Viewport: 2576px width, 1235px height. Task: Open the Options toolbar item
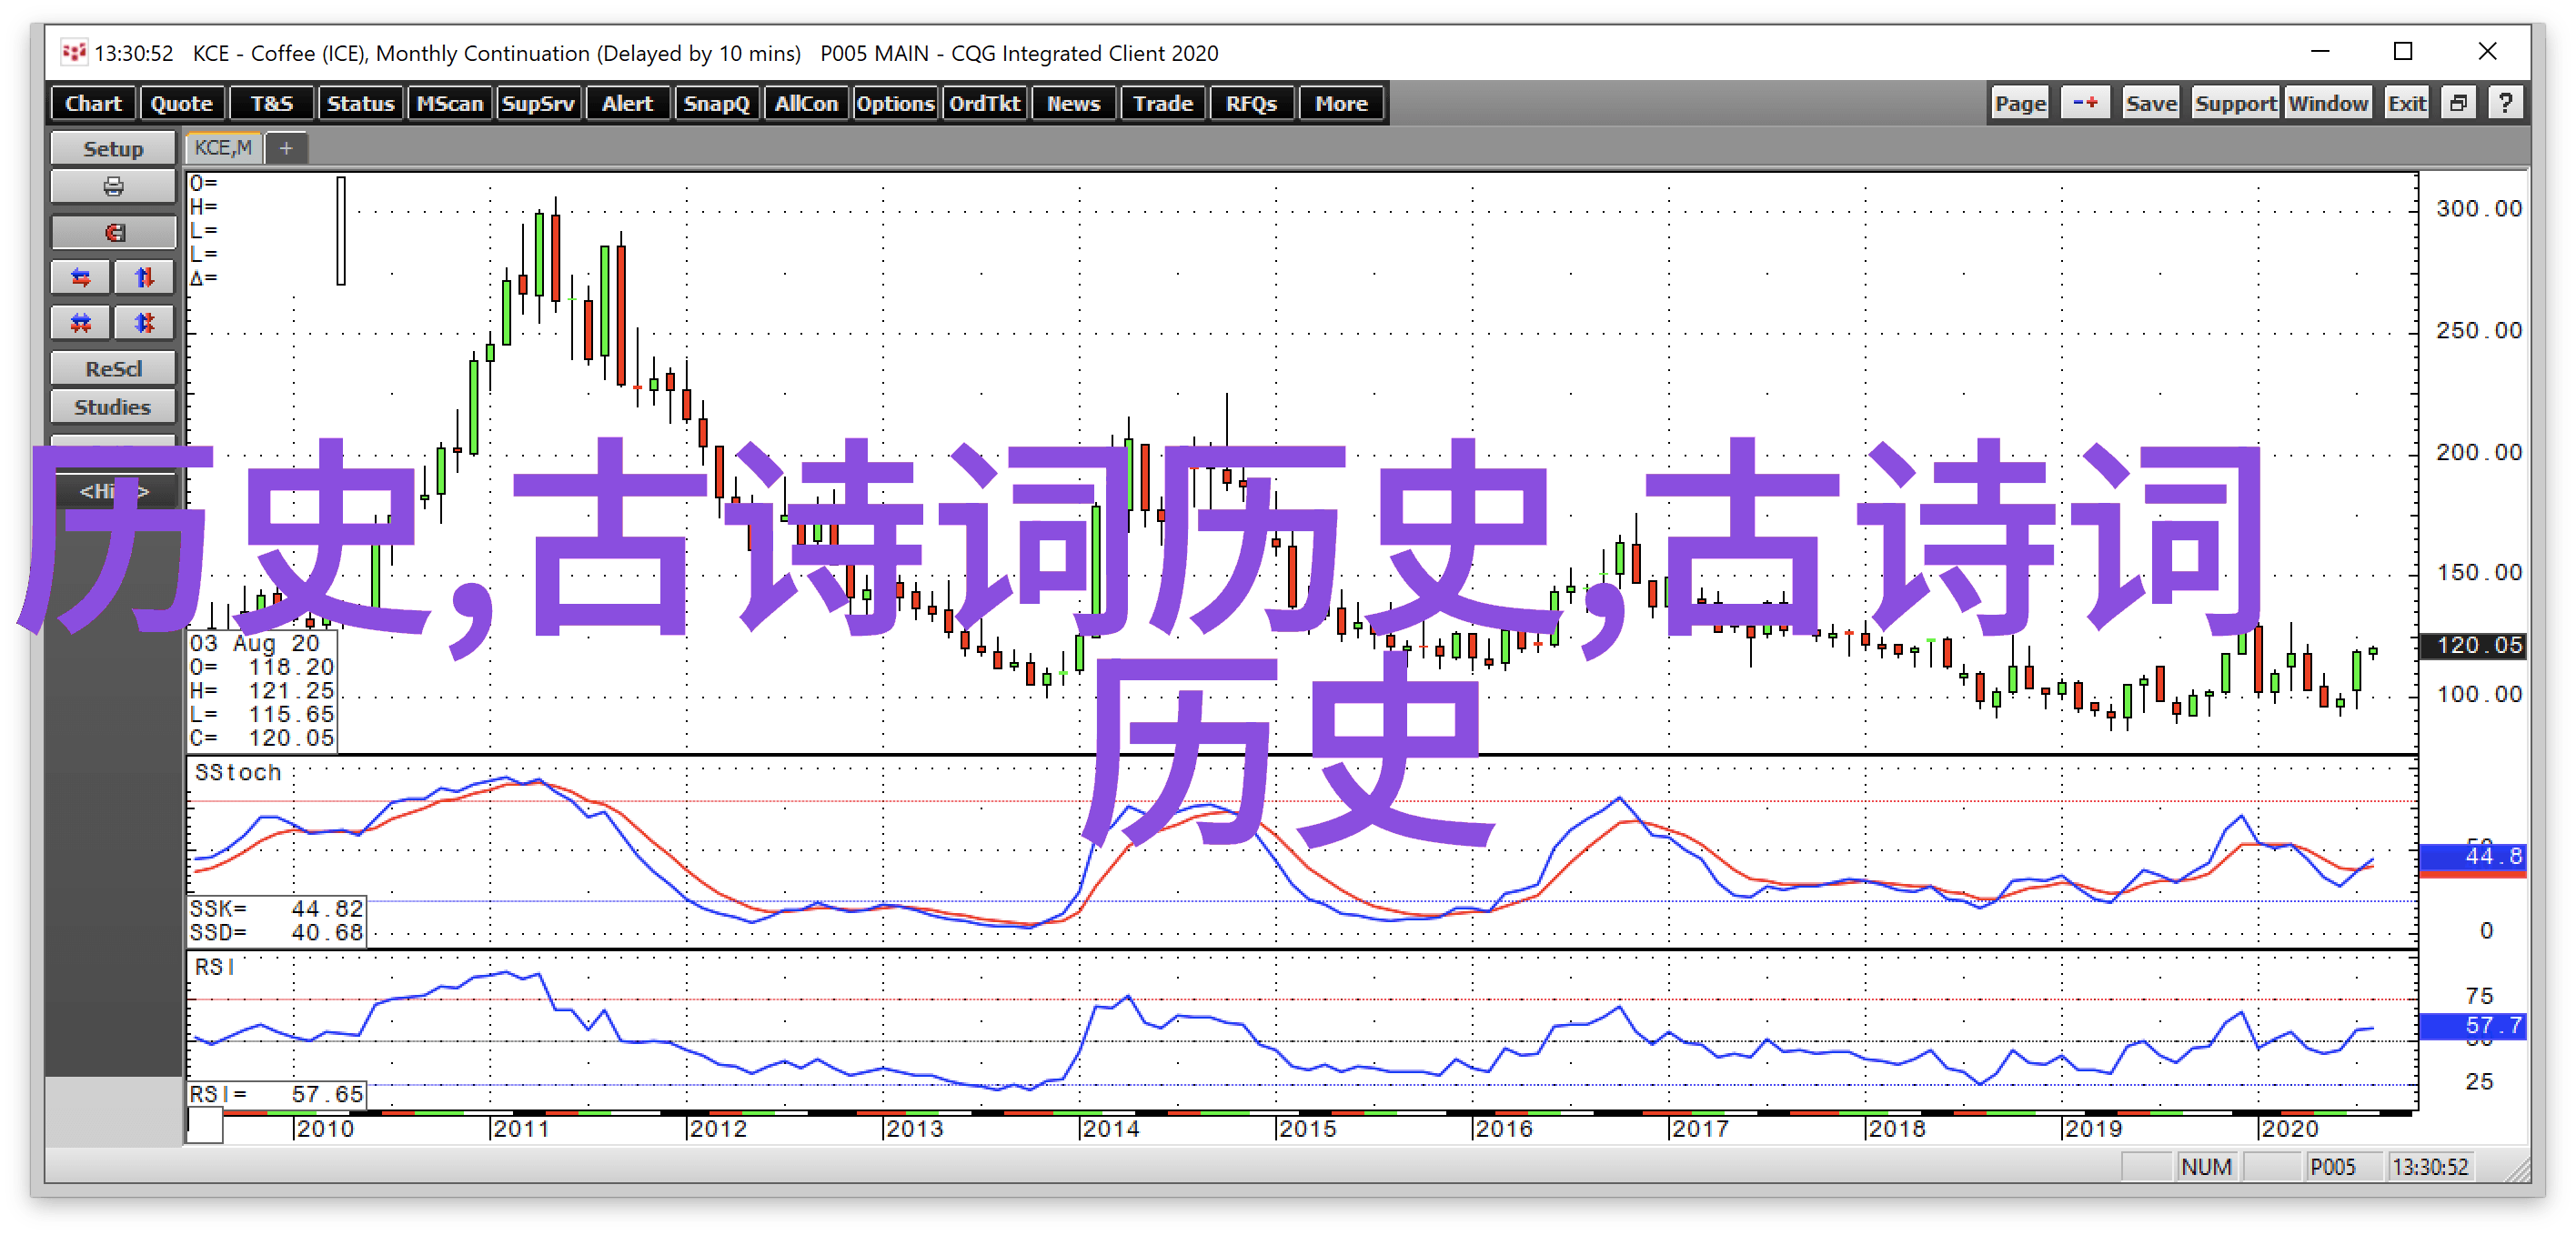click(x=895, y=103)
